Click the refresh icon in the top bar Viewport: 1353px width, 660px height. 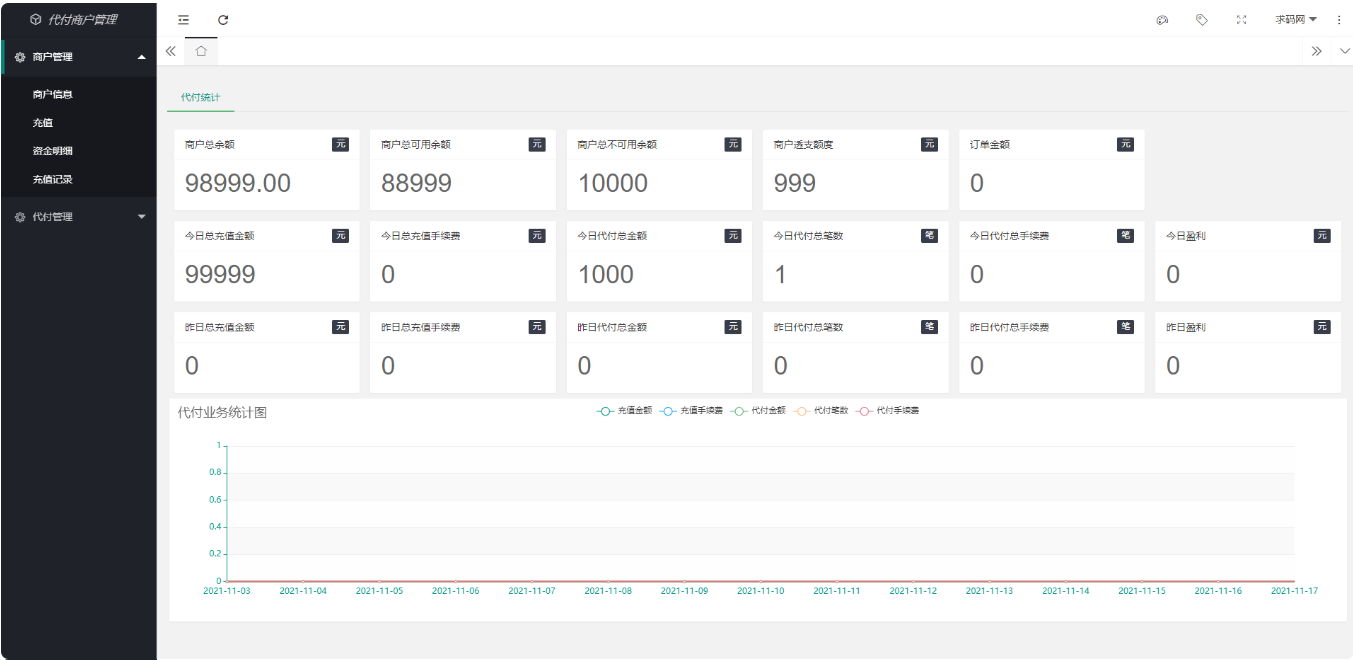223,20
